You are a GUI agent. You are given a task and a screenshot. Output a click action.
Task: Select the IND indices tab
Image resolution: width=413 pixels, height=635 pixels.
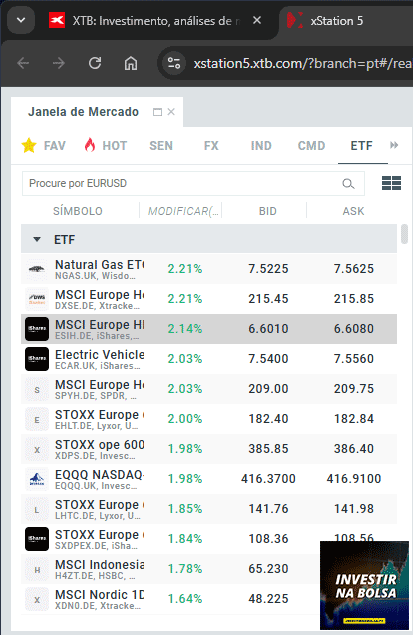tap(261, 145)
